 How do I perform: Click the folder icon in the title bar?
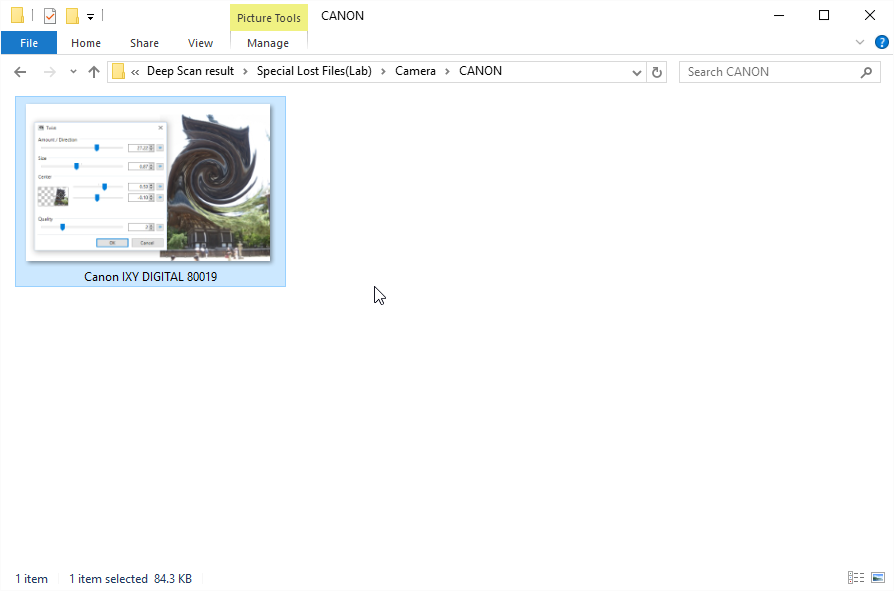(x=17, y=15)
